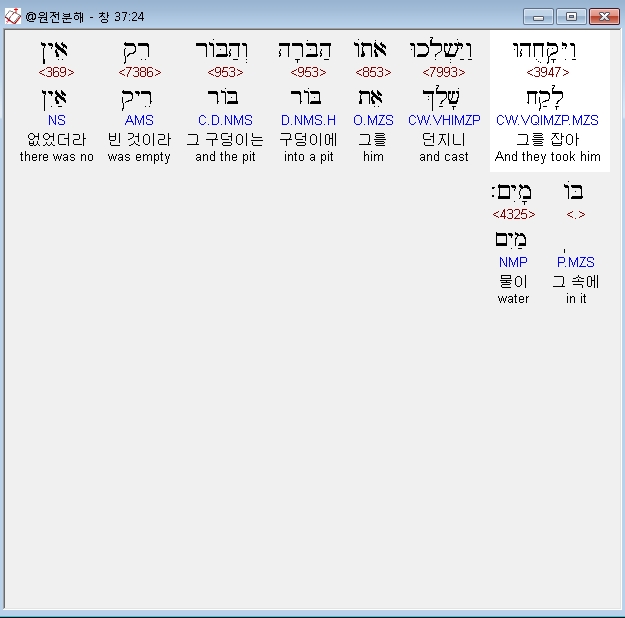The image size is (625, 618).
Task: Maximize the 원전분해 window
Action: (x=571, y=17)
